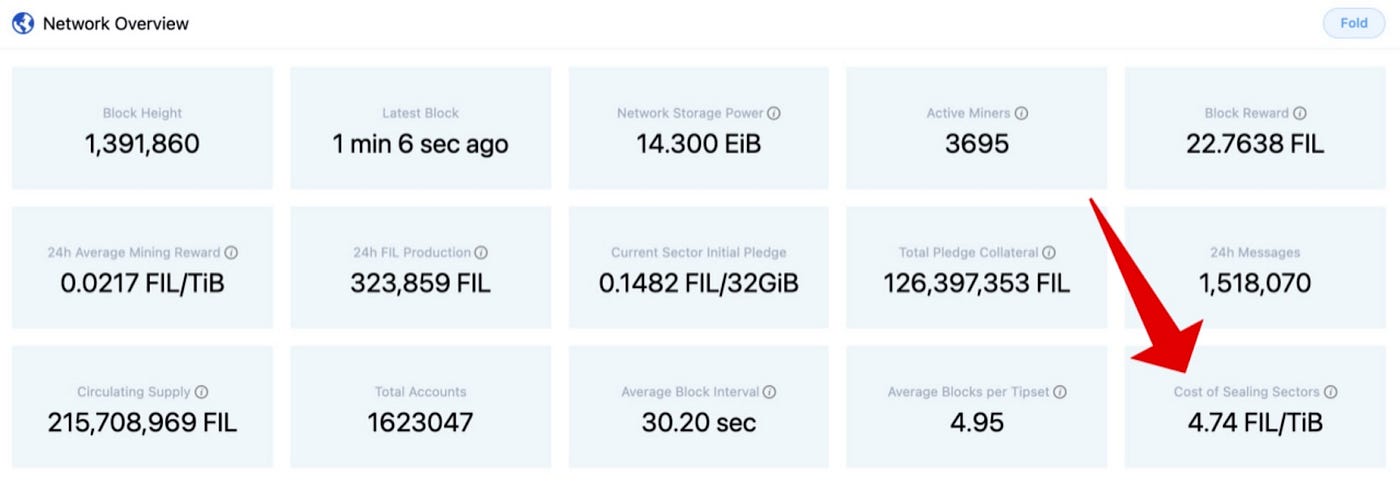Click info icon beside 24h FIL Production
The height and width of the screenshot is (485, 1400).
[480, 253]
